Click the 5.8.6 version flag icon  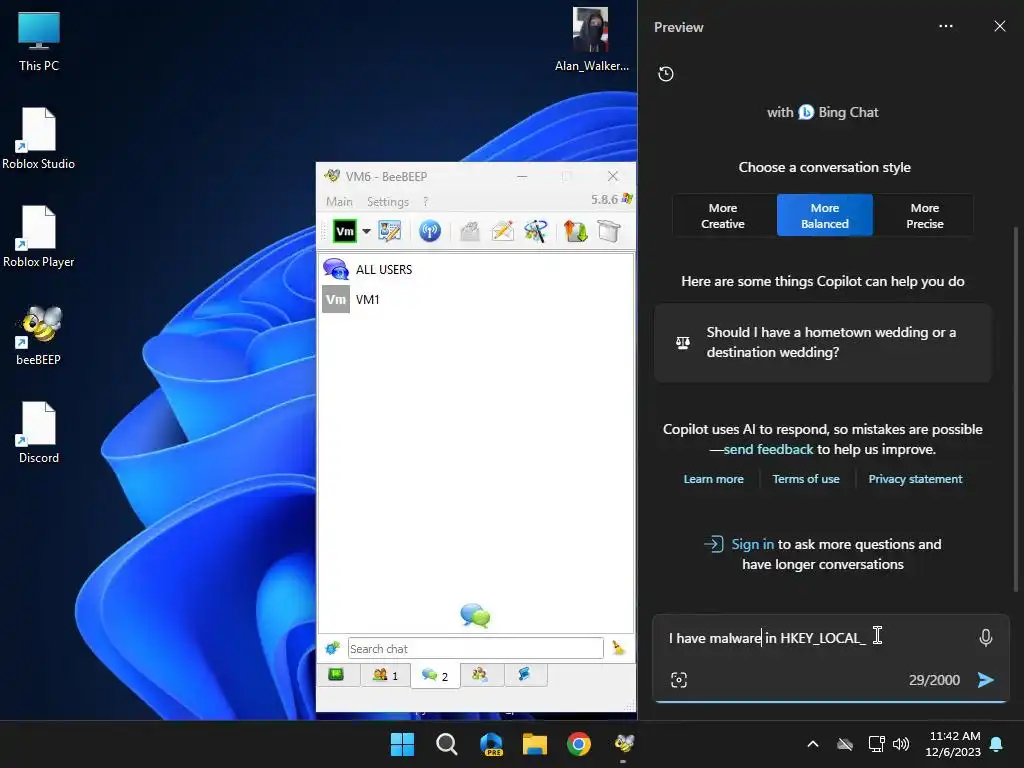point(627,199)
